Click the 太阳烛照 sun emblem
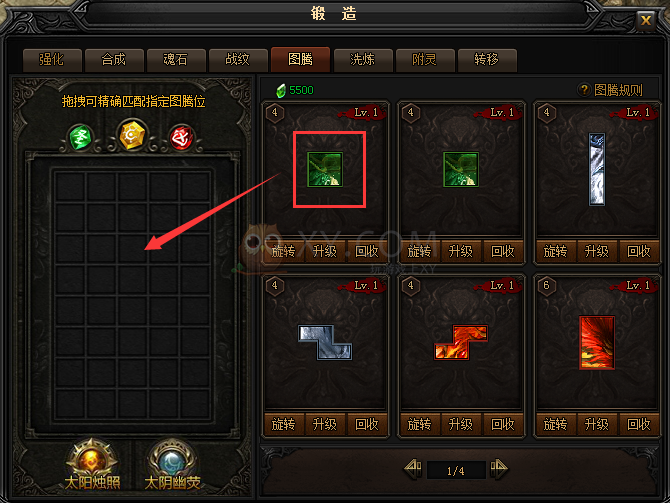 [x=91, y=460]
